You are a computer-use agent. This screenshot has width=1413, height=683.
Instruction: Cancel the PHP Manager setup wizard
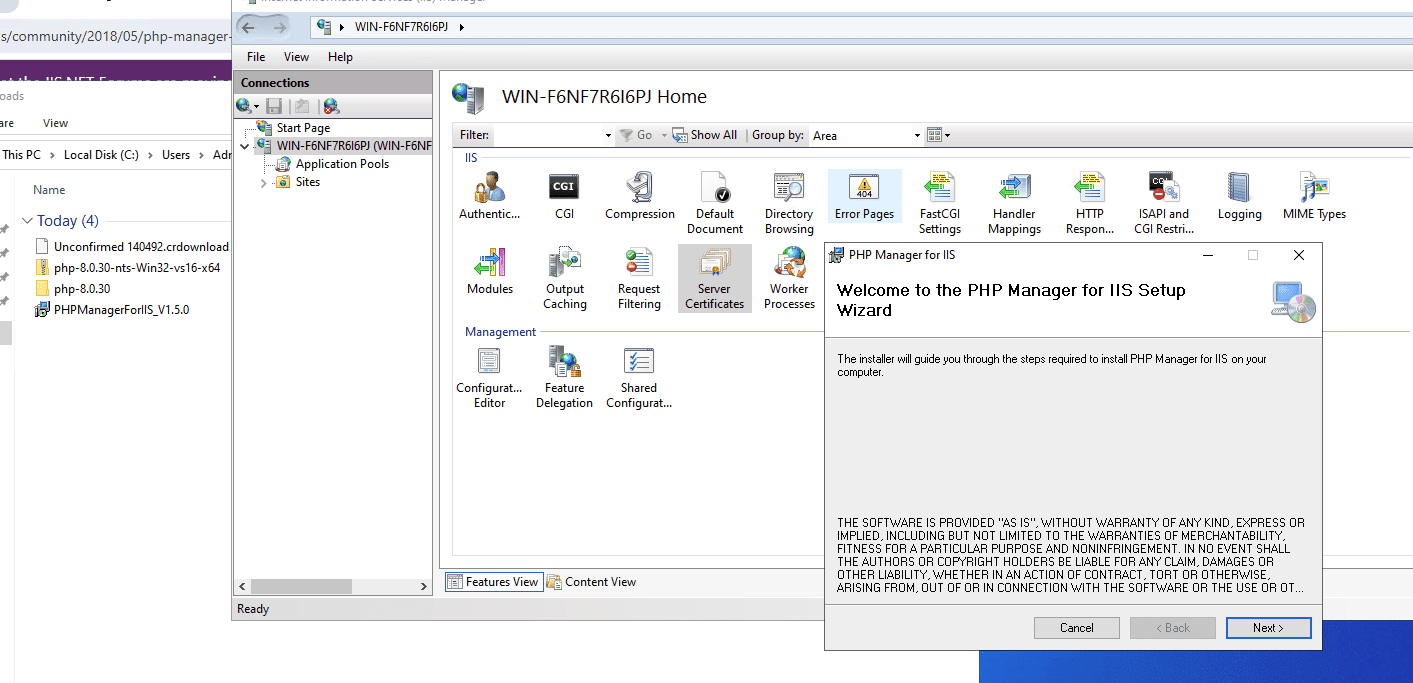[1076, 628]
